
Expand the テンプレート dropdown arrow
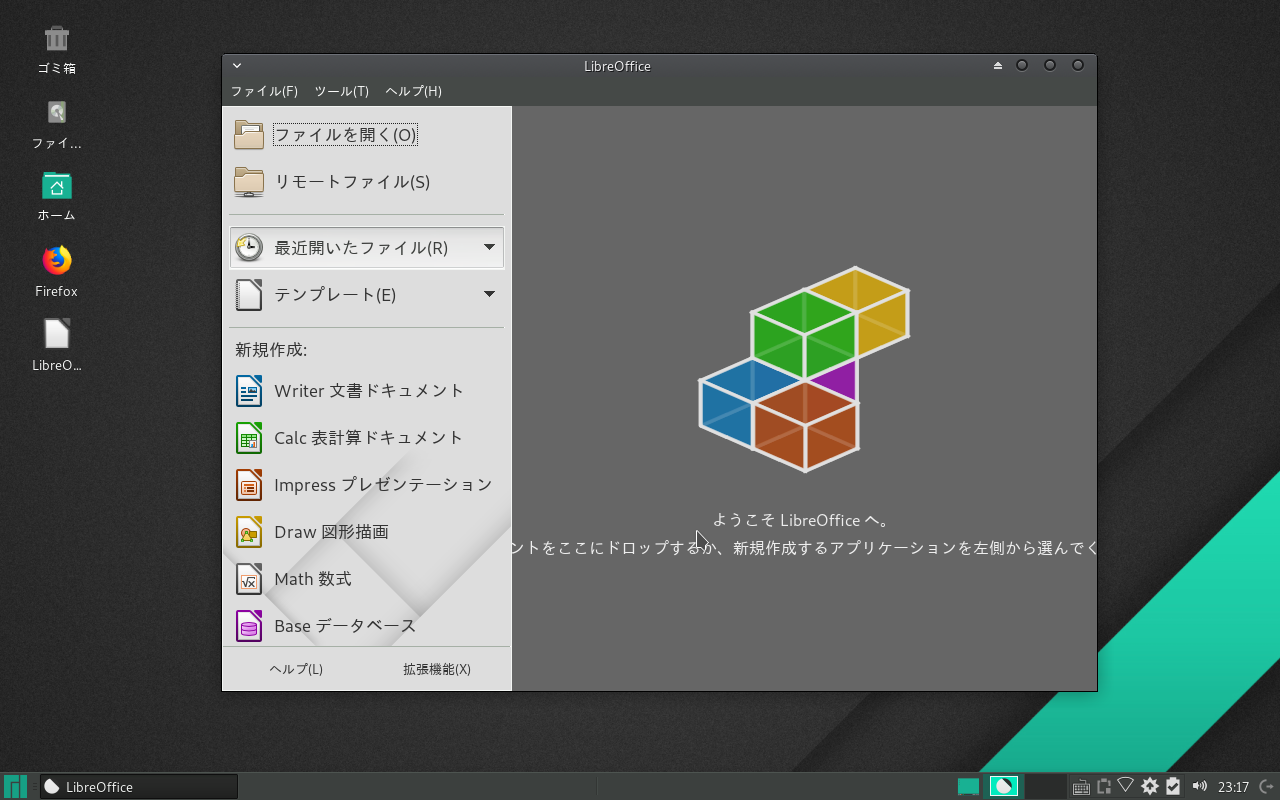[489, 294]
